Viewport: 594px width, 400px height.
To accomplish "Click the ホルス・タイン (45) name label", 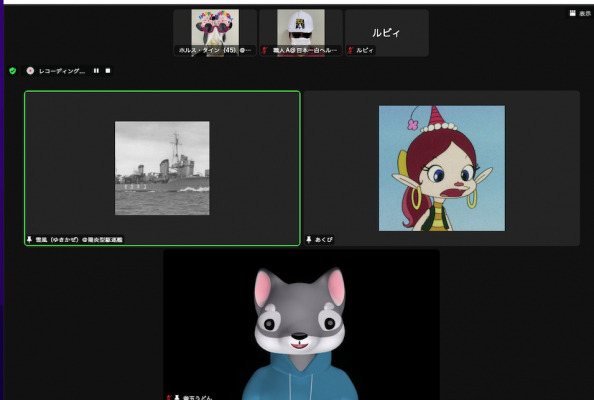I will tap(215, 50).
